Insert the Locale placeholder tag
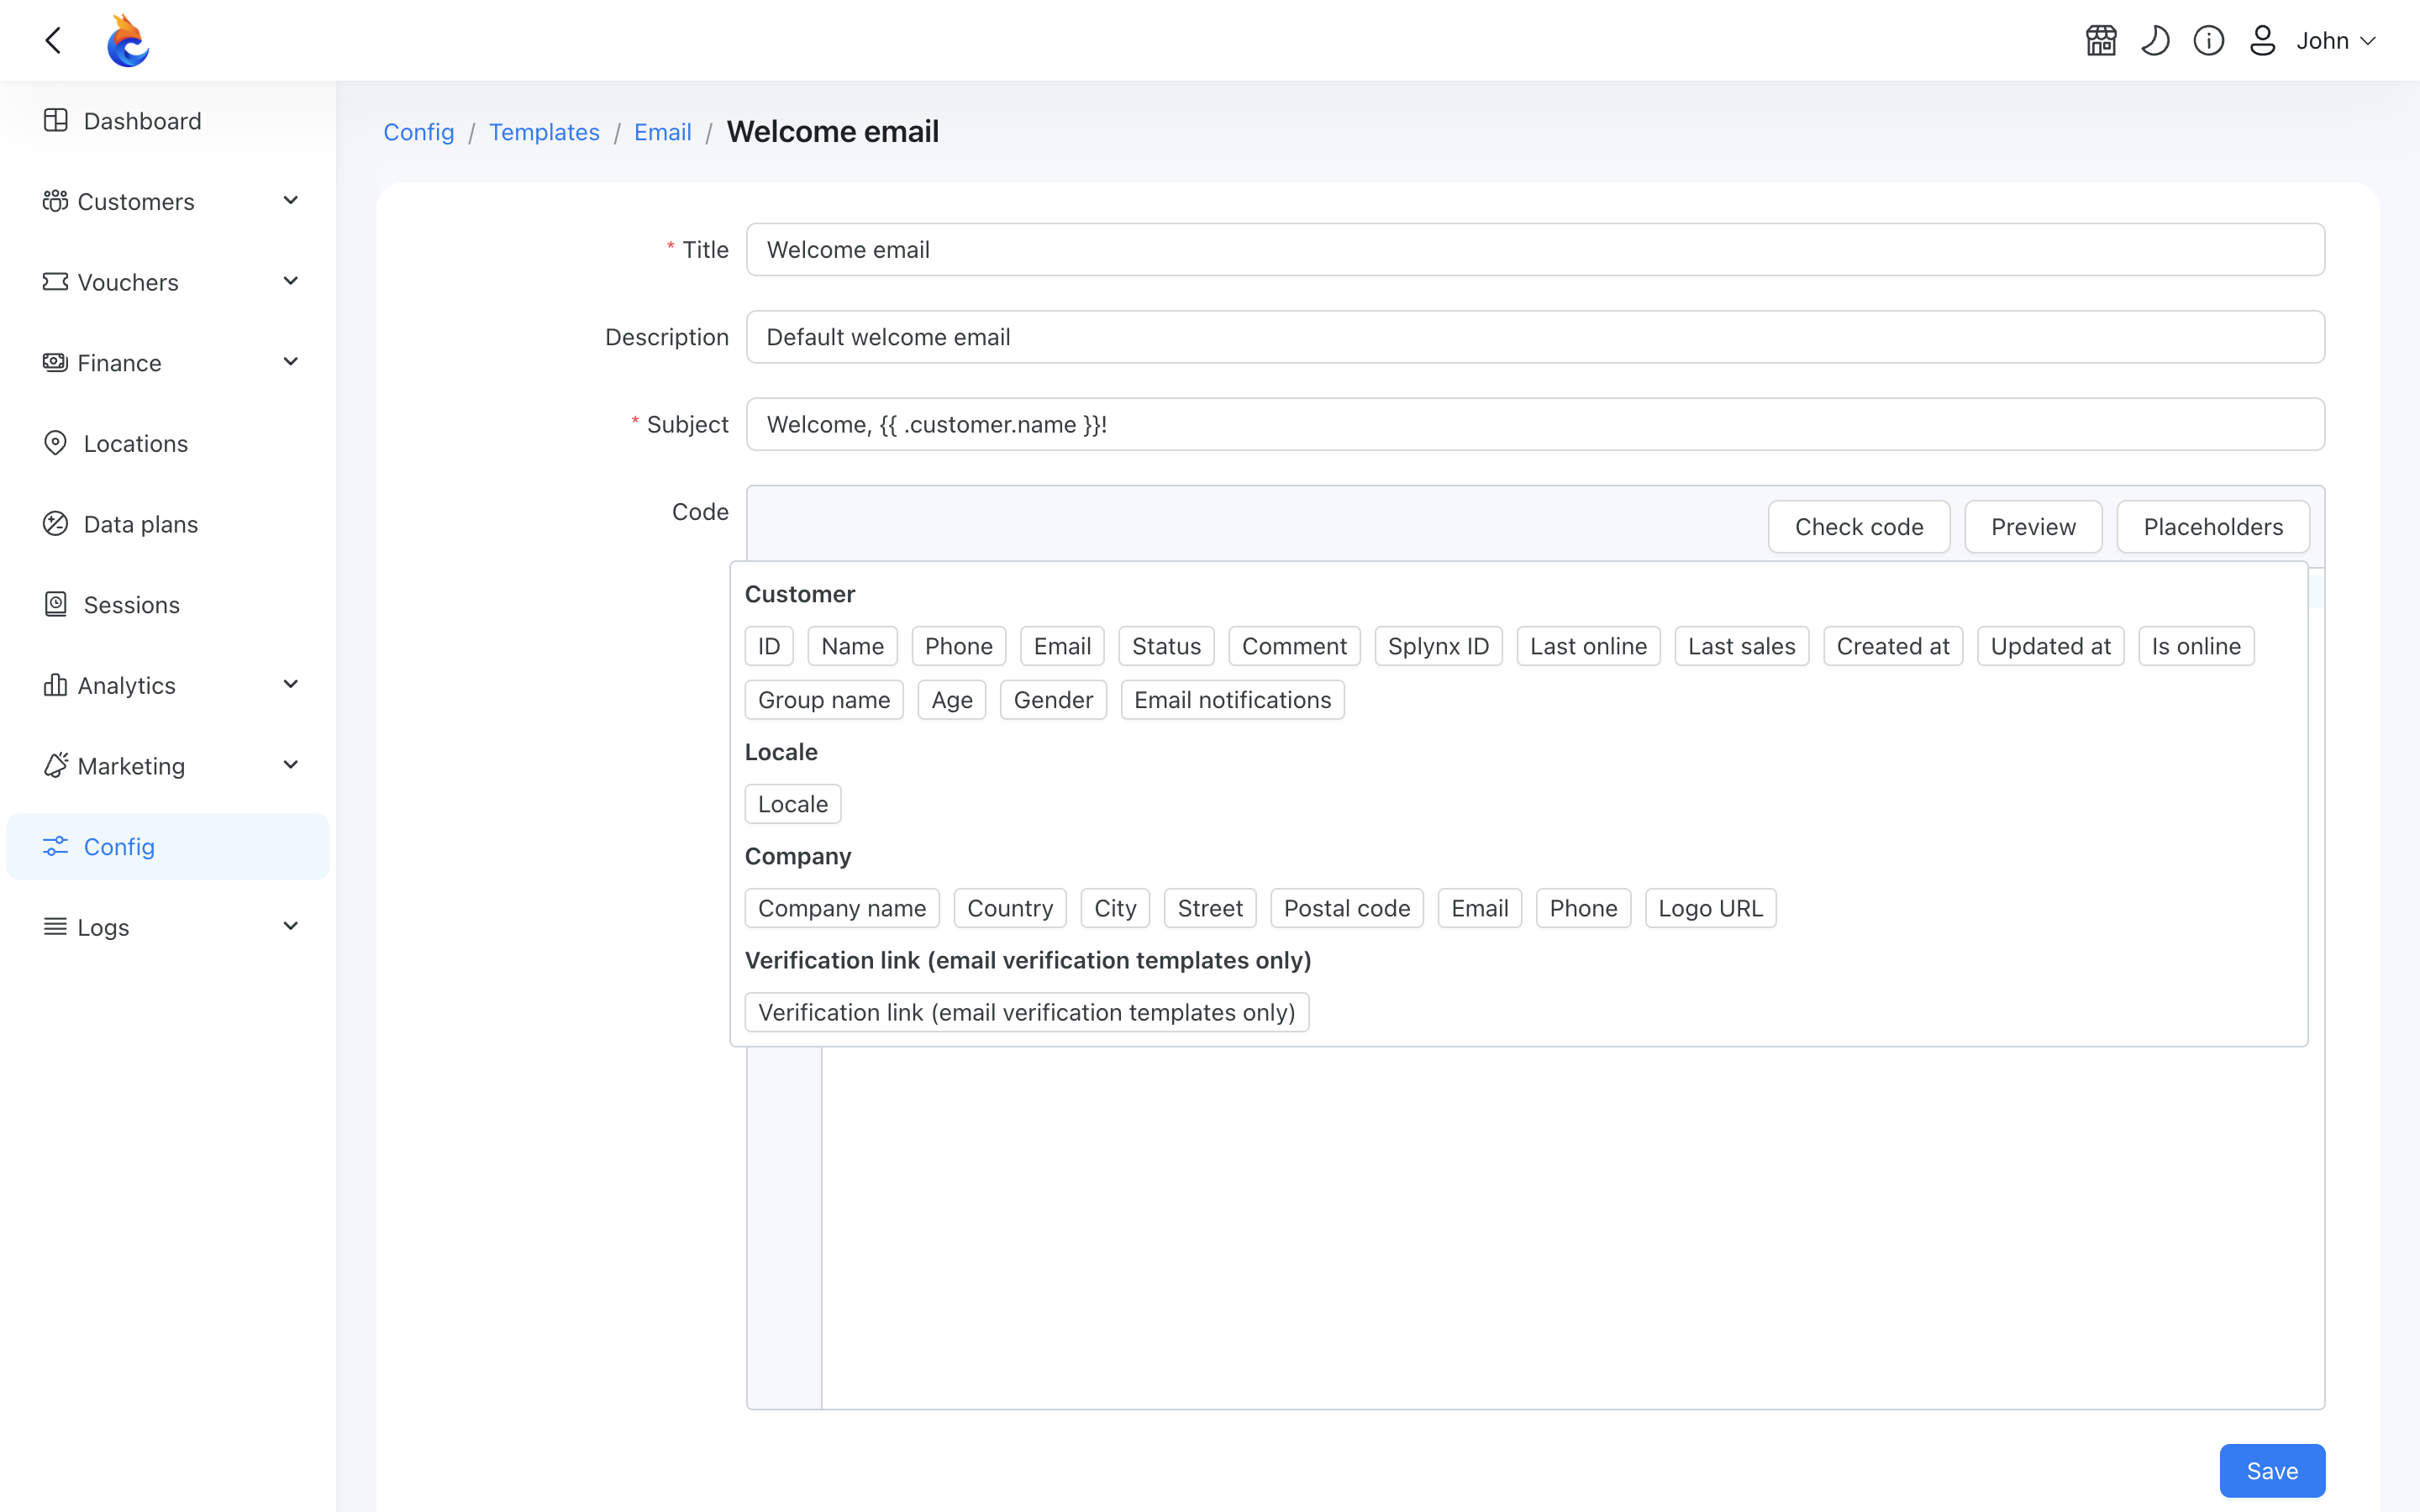 793,804
